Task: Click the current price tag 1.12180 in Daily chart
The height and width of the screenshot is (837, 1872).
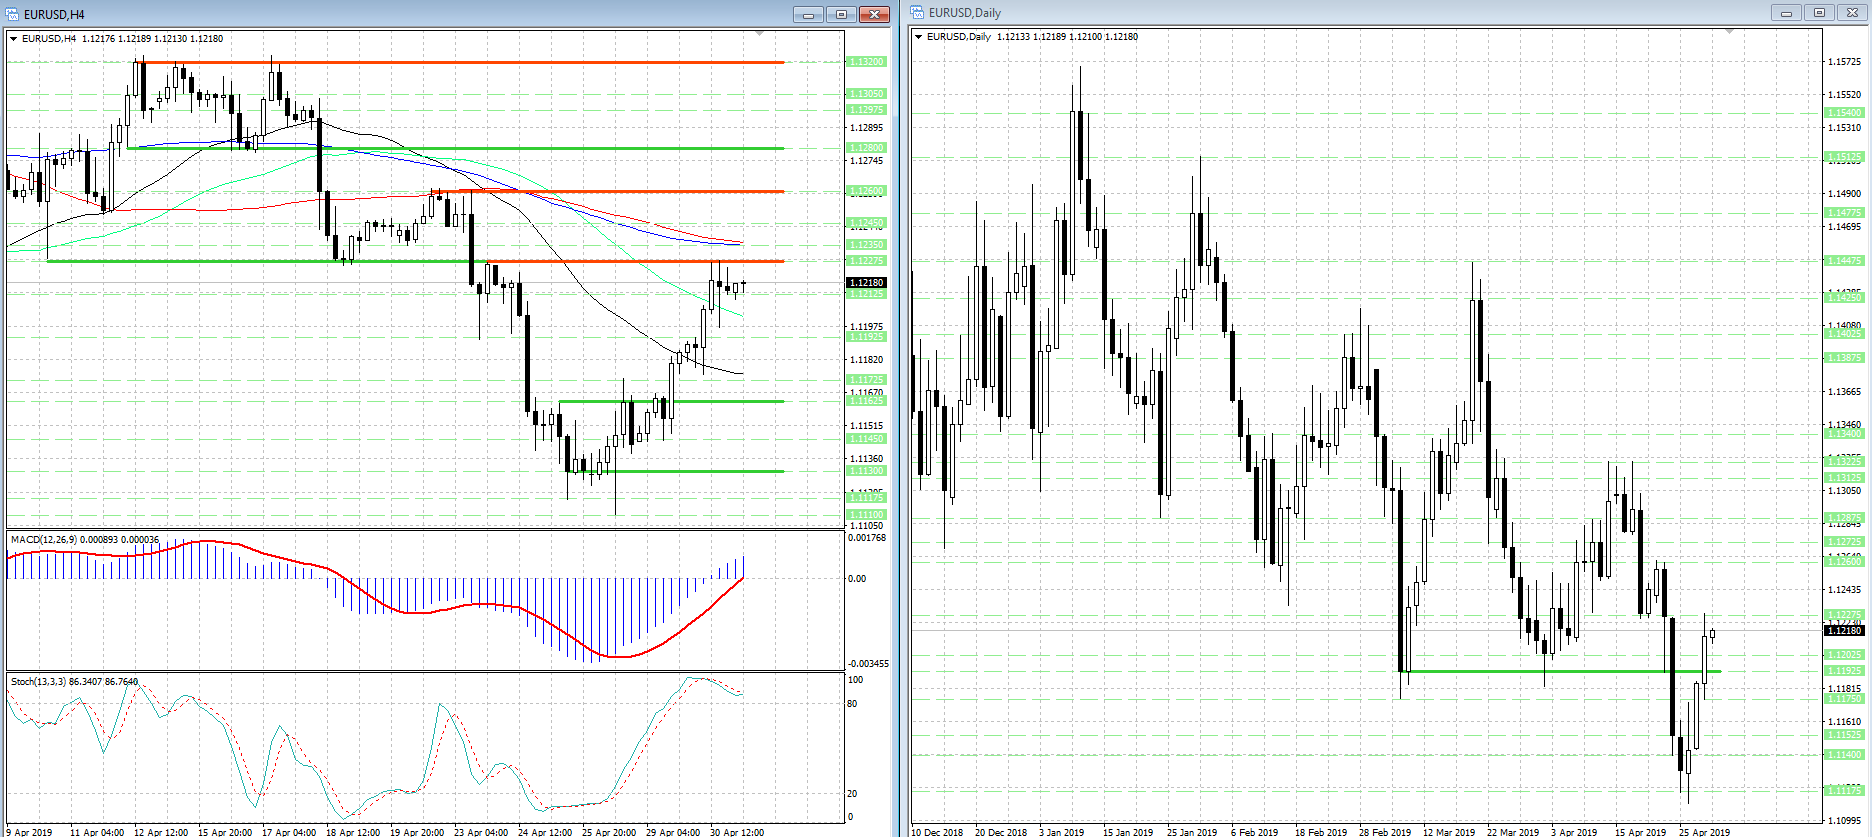Action: point(1845,631)
